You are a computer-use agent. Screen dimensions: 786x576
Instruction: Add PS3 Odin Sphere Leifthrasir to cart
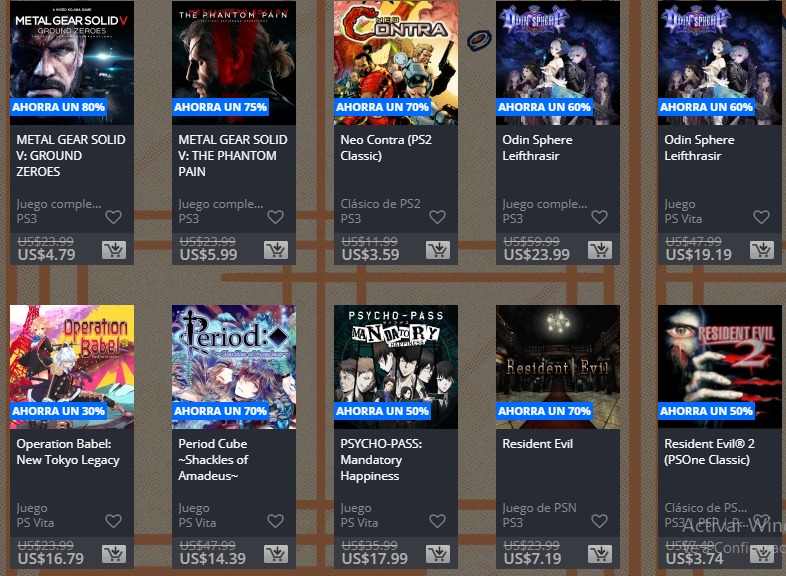[600, 250]
